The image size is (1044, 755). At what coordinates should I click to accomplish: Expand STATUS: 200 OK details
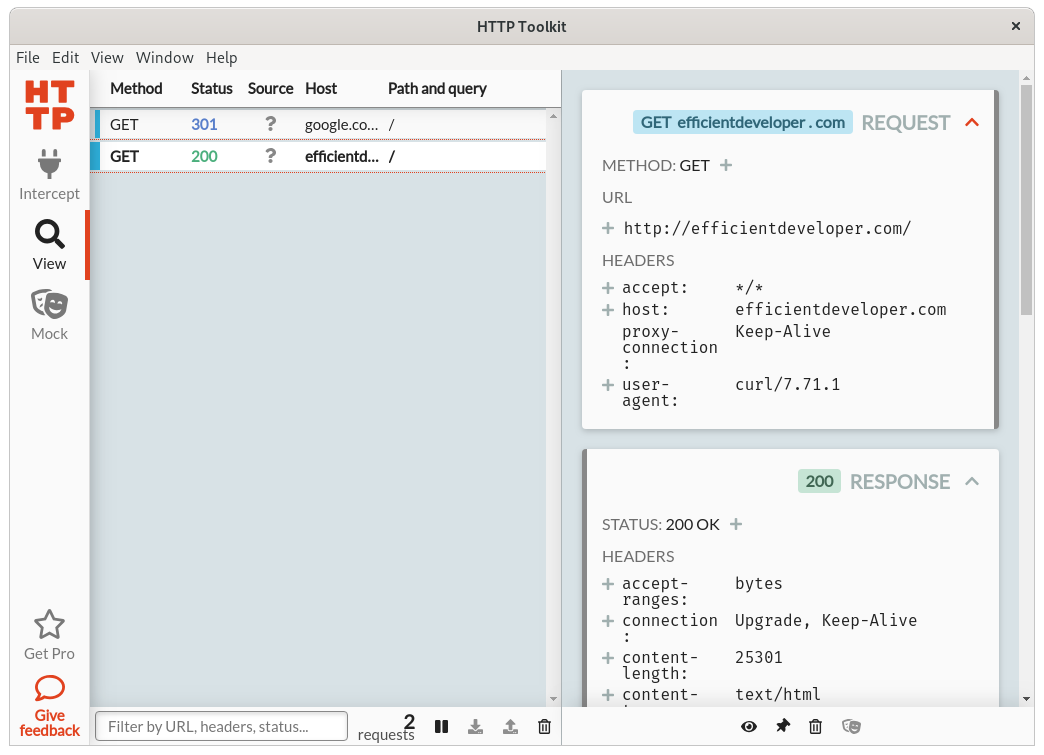coord(736,524)
